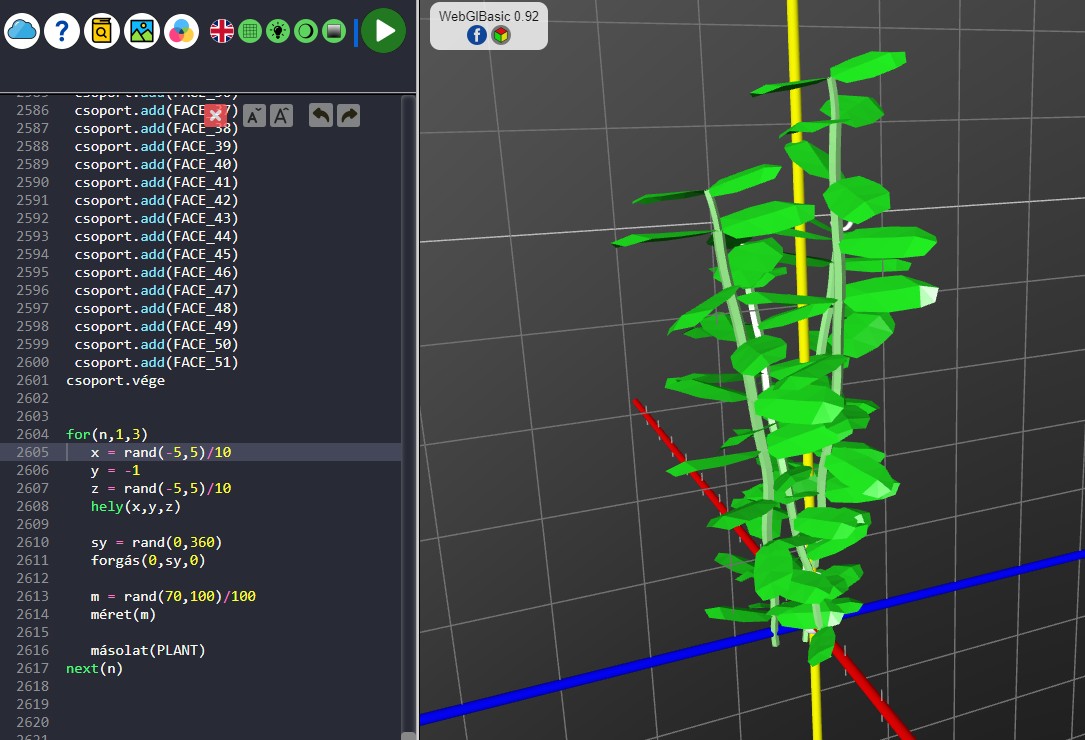Redo the last code edit
The image size is (1085, 740).
coord(348,115)
